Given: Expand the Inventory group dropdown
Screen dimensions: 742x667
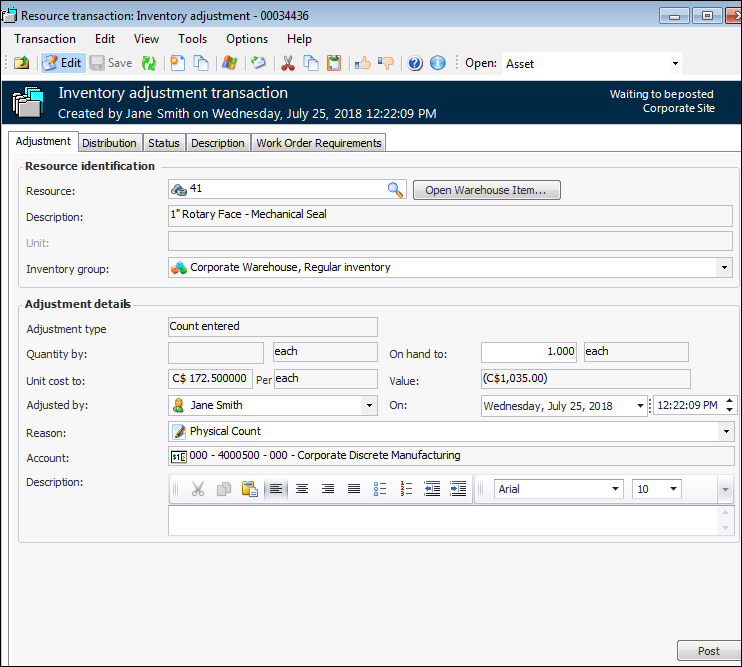Looking at the screenshot, I should [x=724, y=268].
